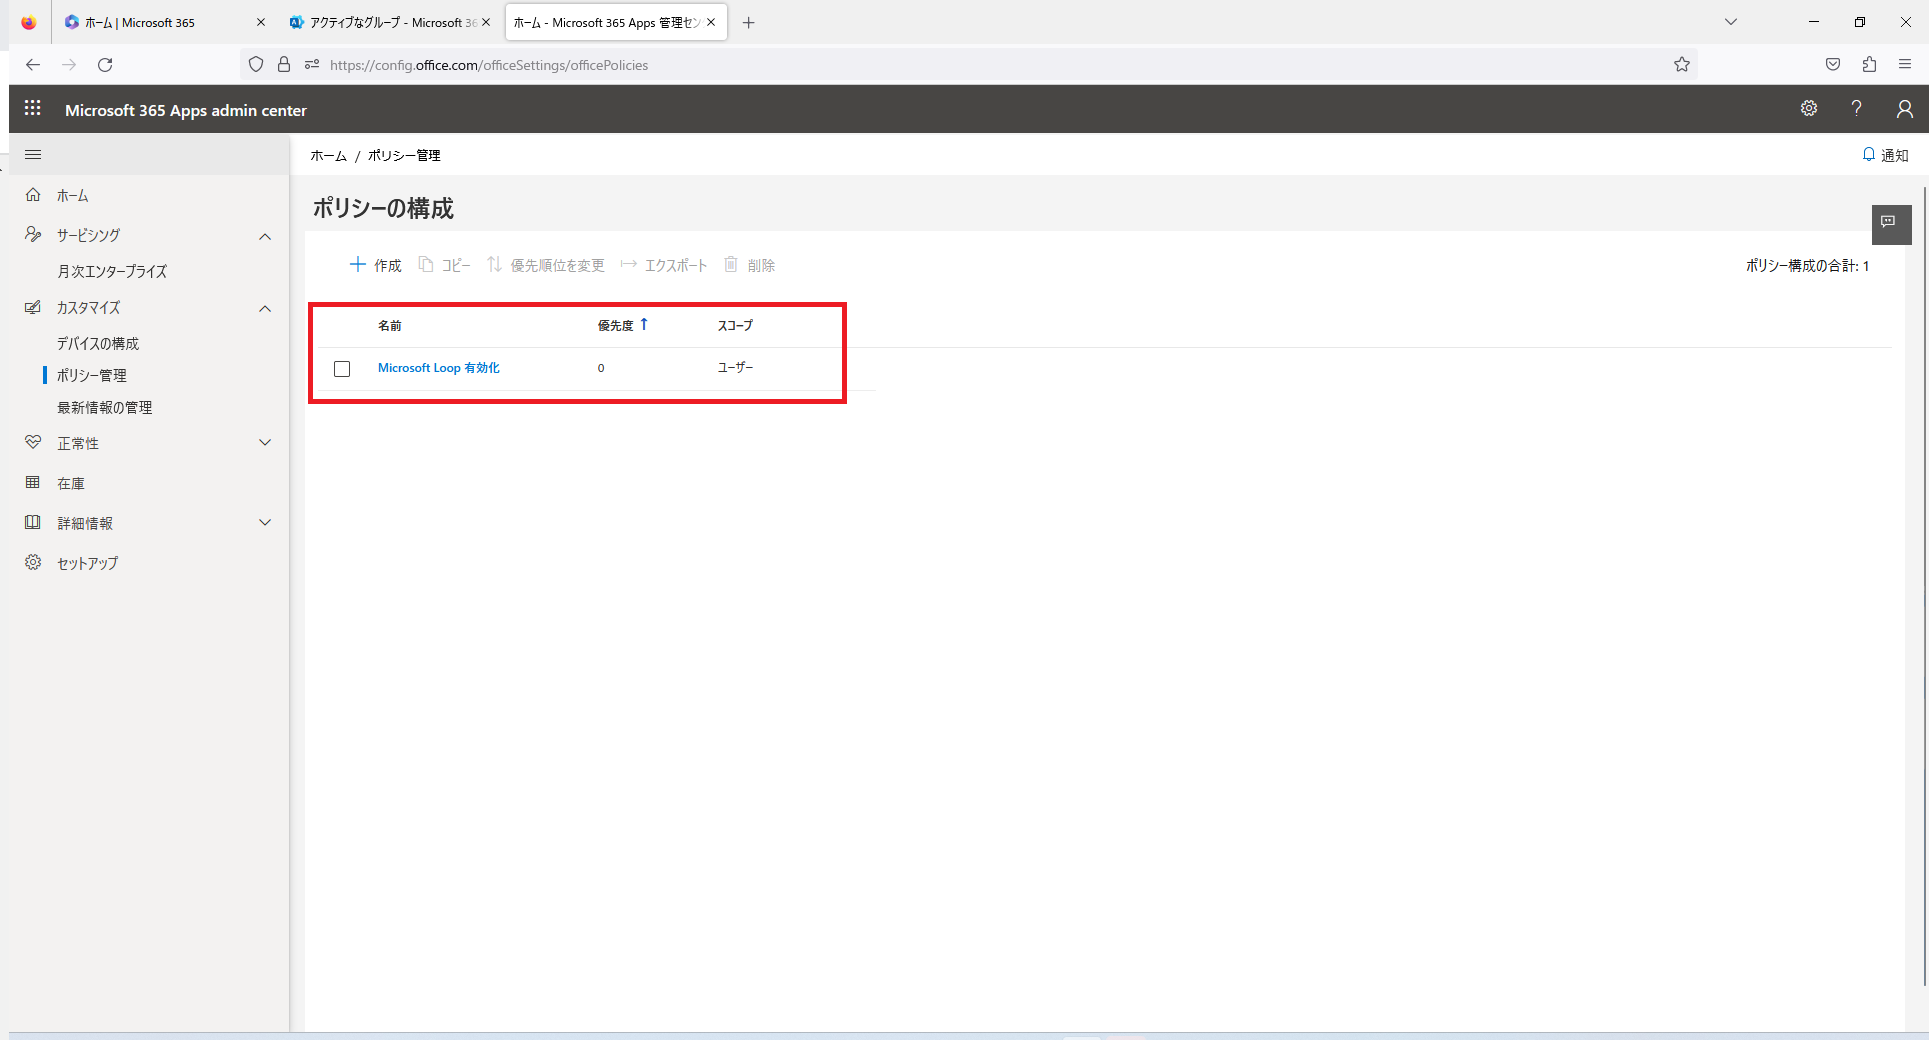Viewport: 1932px width, 1042px height.
Task: Collapse the サービシング section chevron
Action: click(265, 236)
